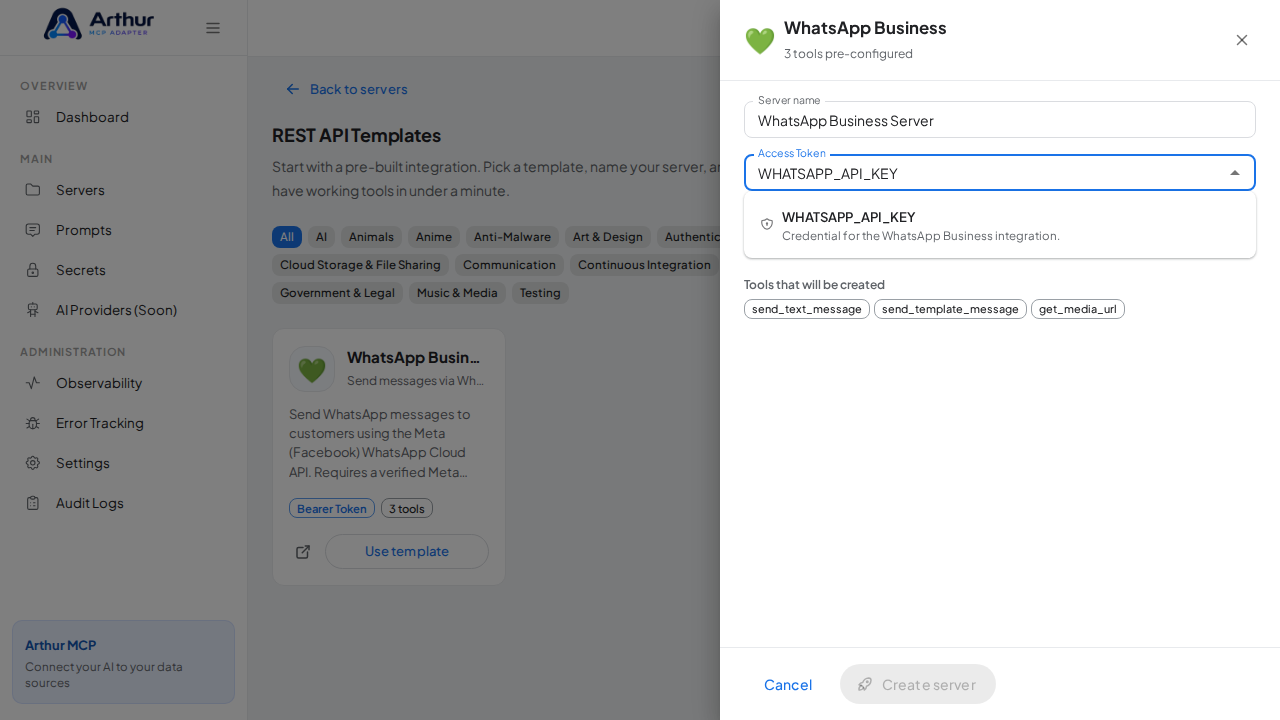
Task: Click the shield icon beside WHATSAPP_API_KEY option
Action: 767,224
